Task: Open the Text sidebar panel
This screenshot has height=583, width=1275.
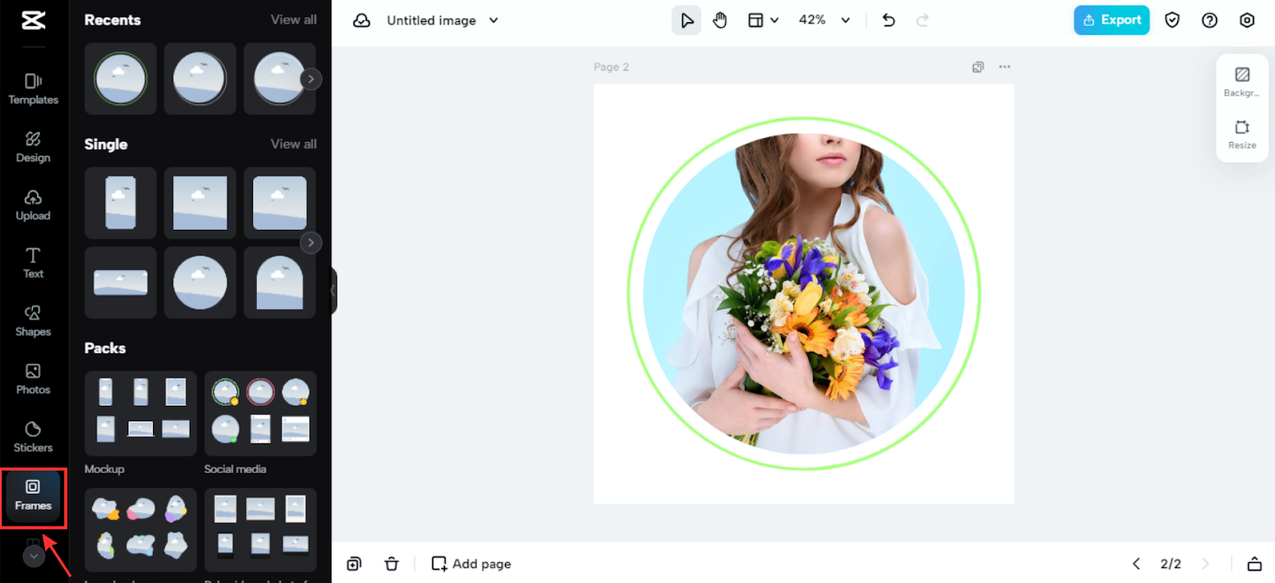Action: click(x=33, y=262)
